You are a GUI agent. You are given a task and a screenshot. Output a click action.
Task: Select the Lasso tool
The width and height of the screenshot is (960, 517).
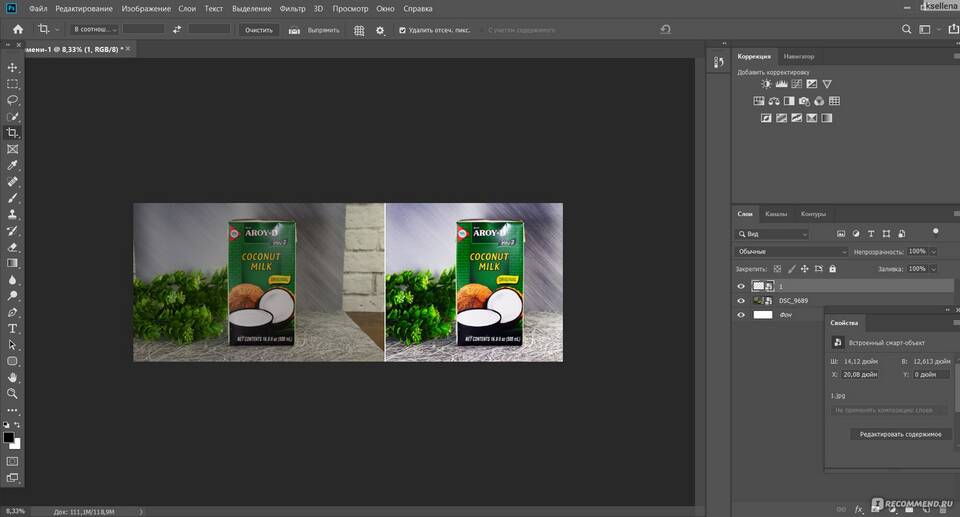pyautogui.click(x=12, y=100)
